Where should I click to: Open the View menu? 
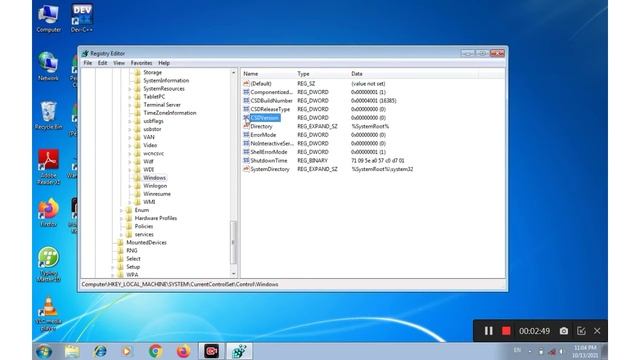(x=119, y=63)
